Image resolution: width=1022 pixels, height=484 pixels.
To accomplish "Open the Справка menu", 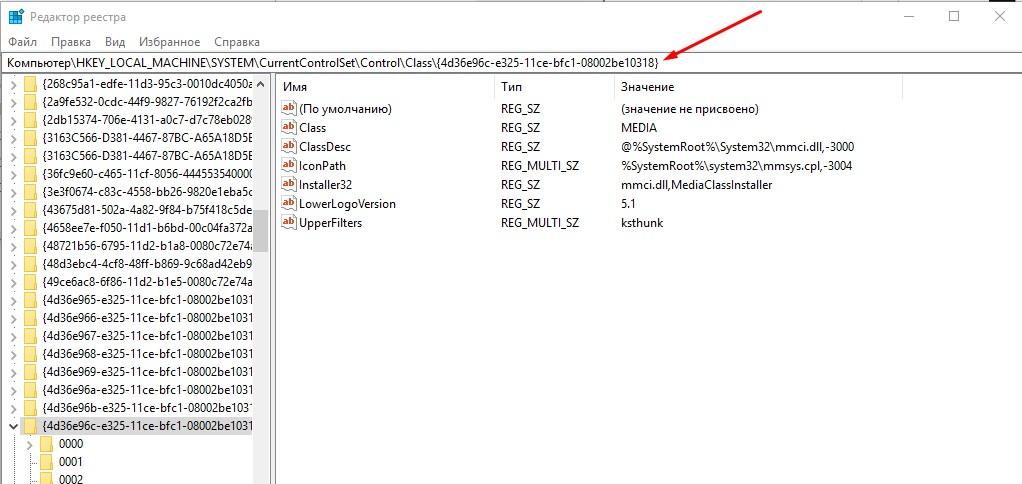I will pos(237,42).
